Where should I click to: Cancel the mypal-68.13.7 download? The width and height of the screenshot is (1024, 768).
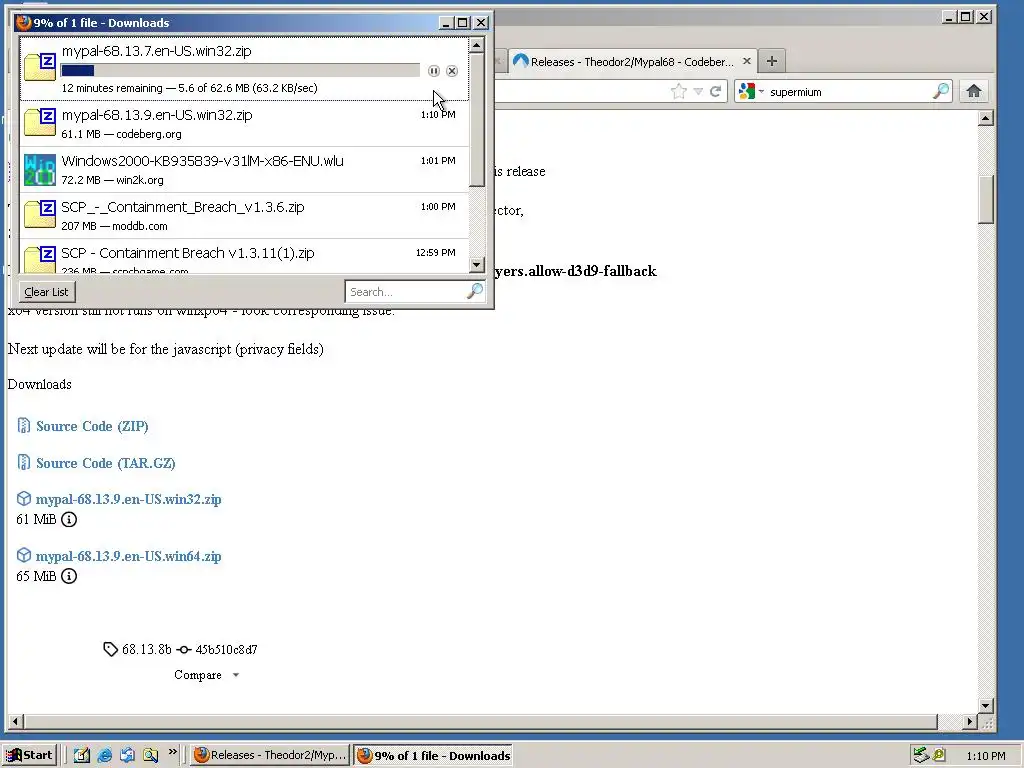pyautogui.click(x=452, y=71)
